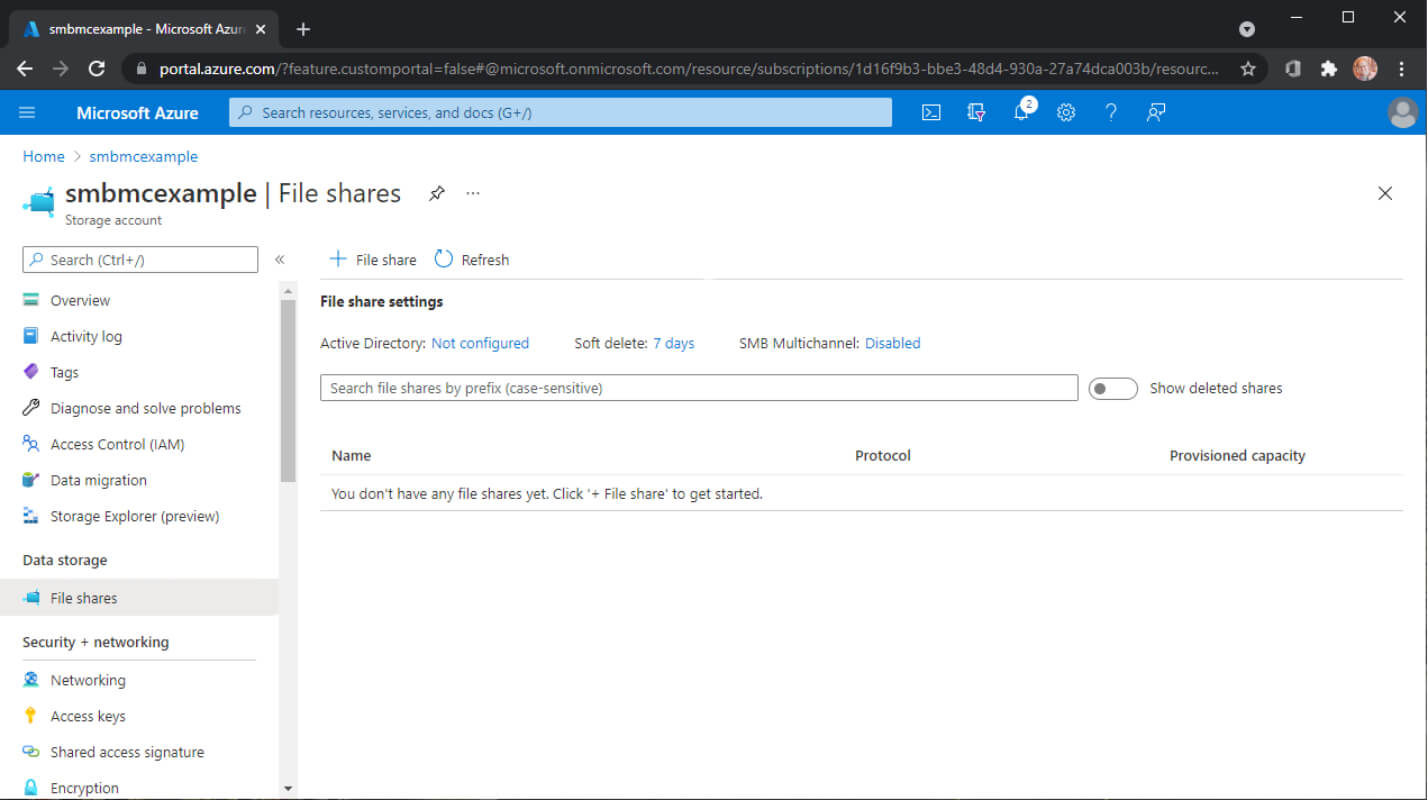The width and height of the screenshot is (1428, 800).
Task: Focus the resource menu search box
Action: [140, 260]
